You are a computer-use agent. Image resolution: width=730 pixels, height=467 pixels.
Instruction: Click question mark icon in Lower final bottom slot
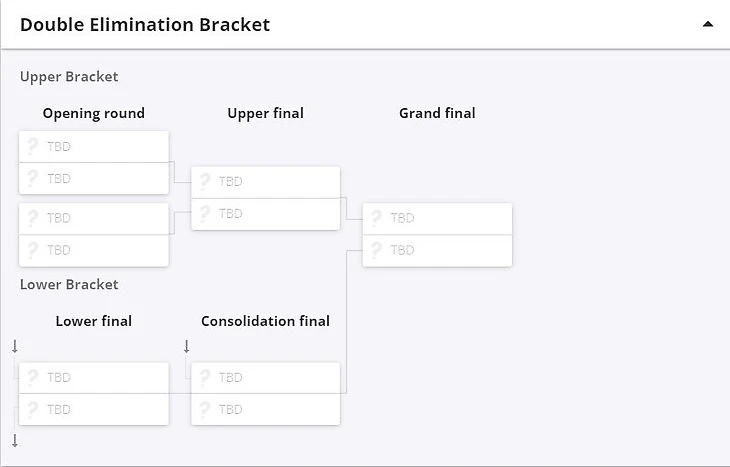click(x=32, y=409)
